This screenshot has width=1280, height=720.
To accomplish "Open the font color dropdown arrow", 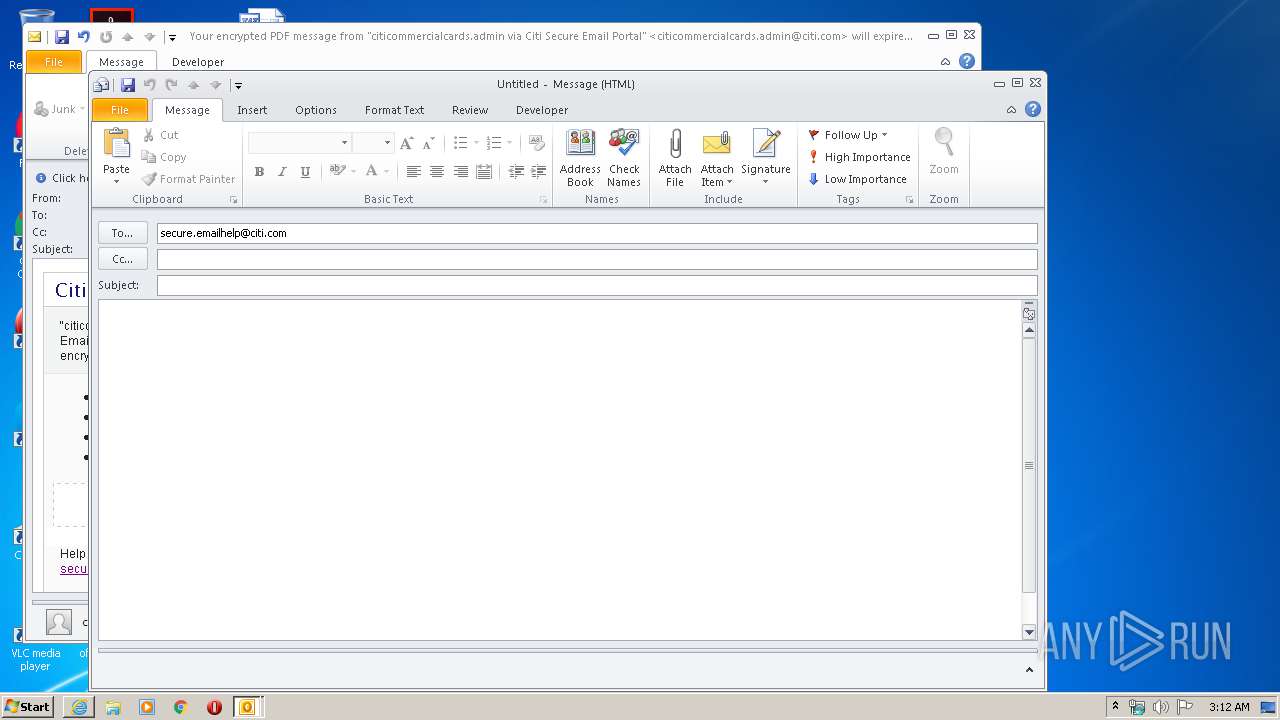I will 385,172.
